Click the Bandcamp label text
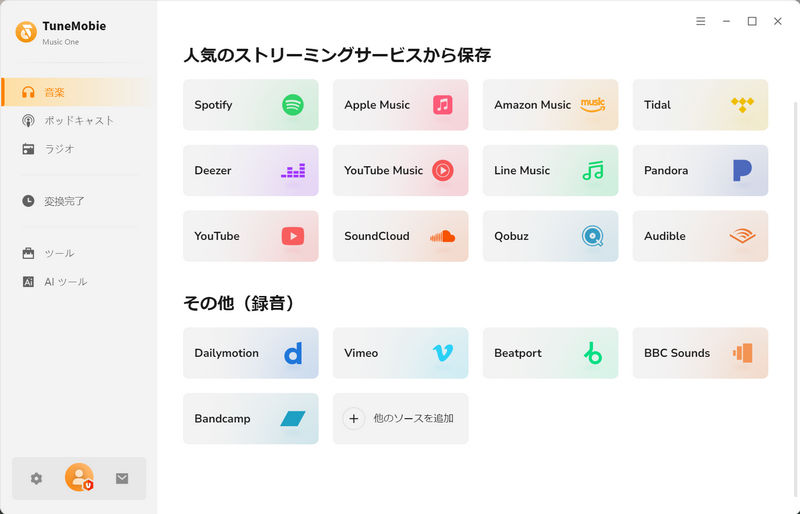 coord(222,419)
